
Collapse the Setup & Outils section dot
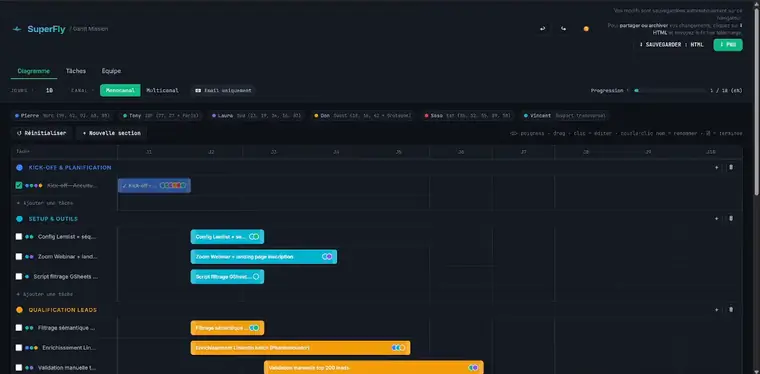point(19,219)
